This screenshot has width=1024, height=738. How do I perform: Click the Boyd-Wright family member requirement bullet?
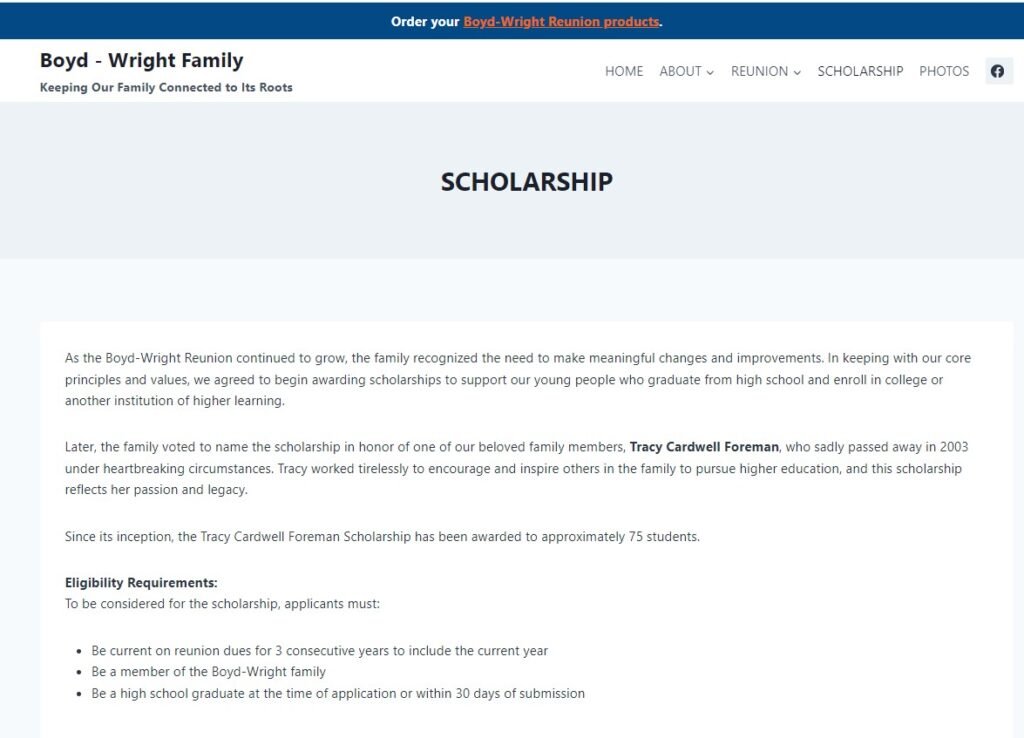tap(208, 672)
